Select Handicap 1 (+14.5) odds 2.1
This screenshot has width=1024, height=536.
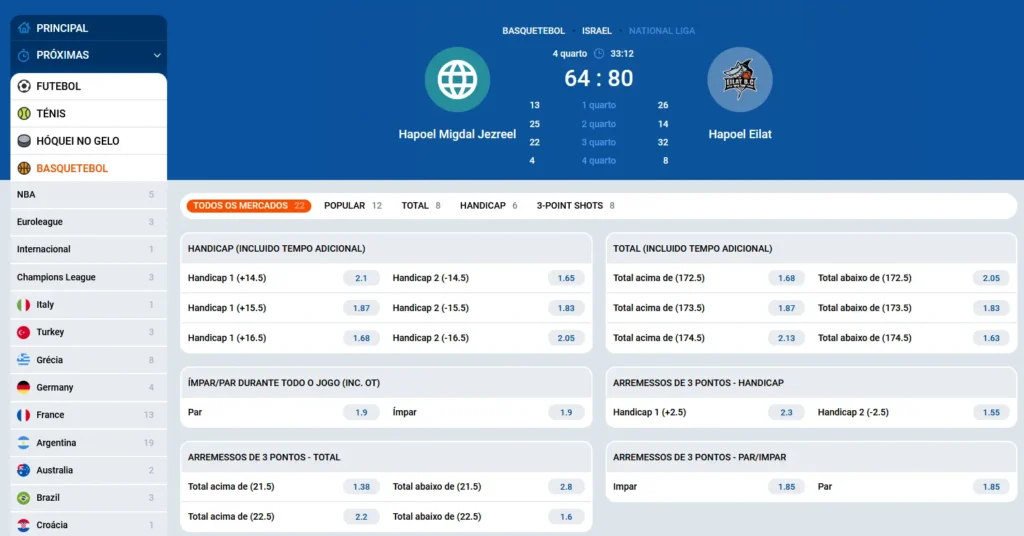361,278
